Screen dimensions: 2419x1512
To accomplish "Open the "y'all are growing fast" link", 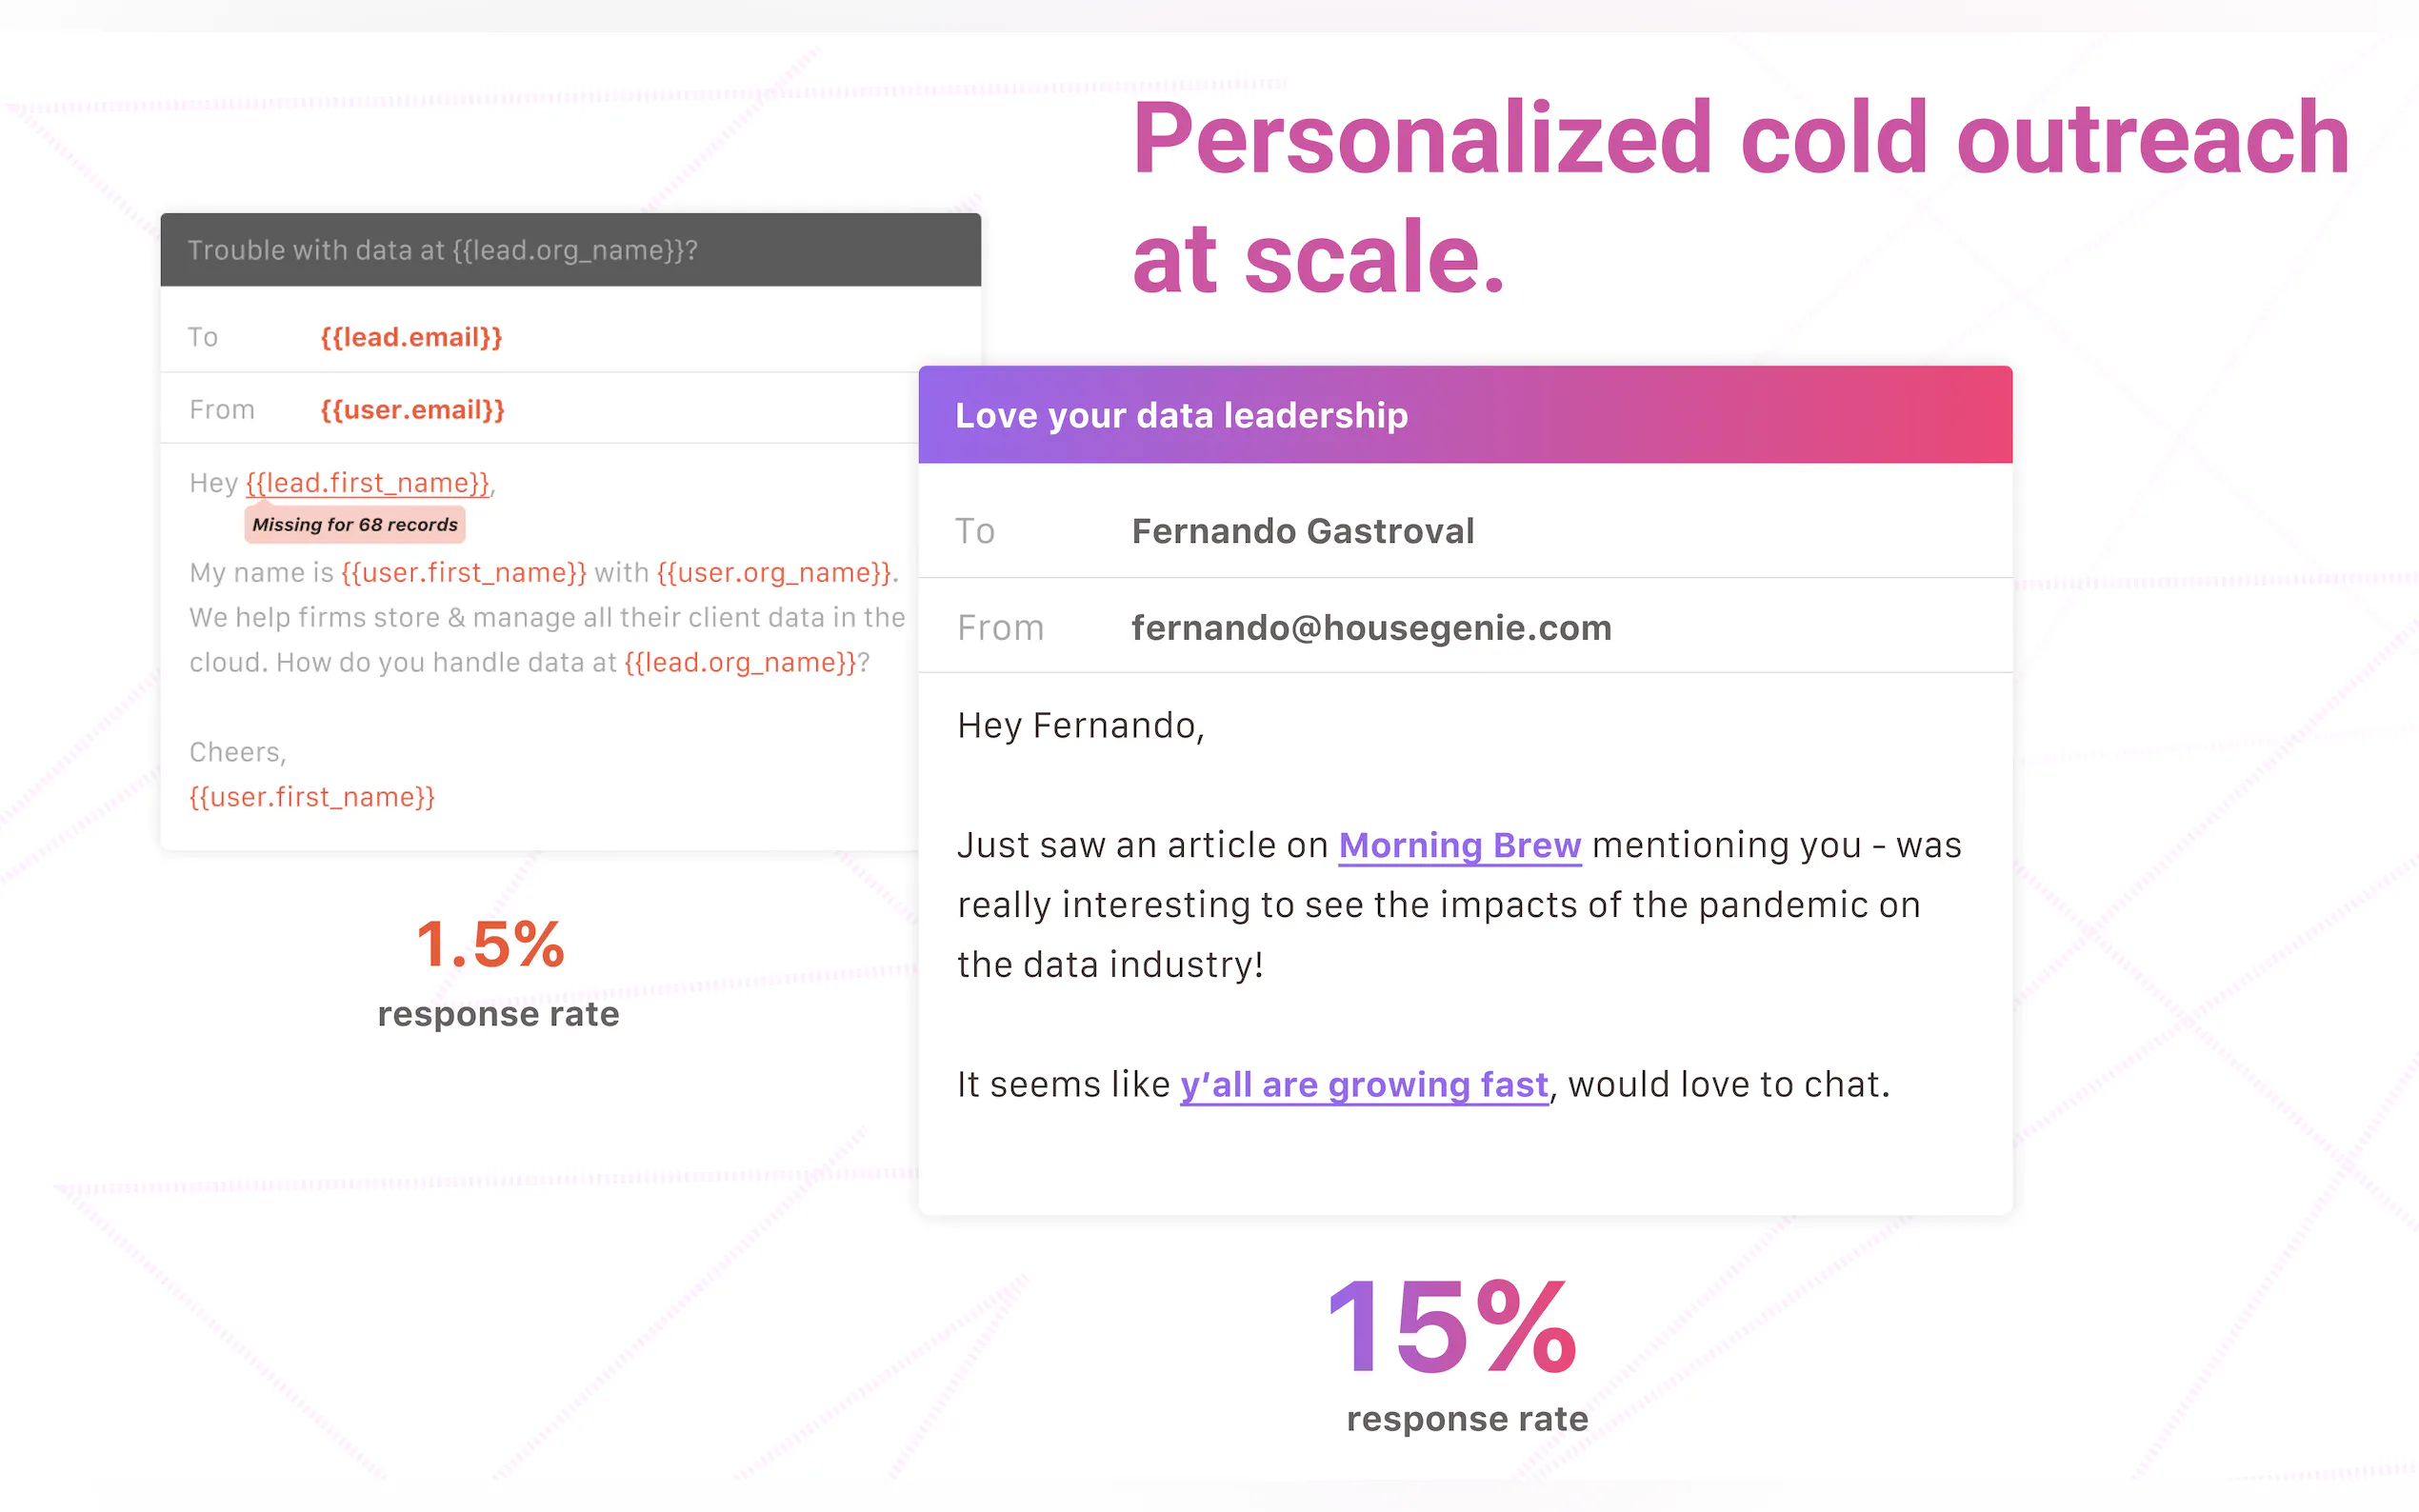I will coord(1363,1085).
